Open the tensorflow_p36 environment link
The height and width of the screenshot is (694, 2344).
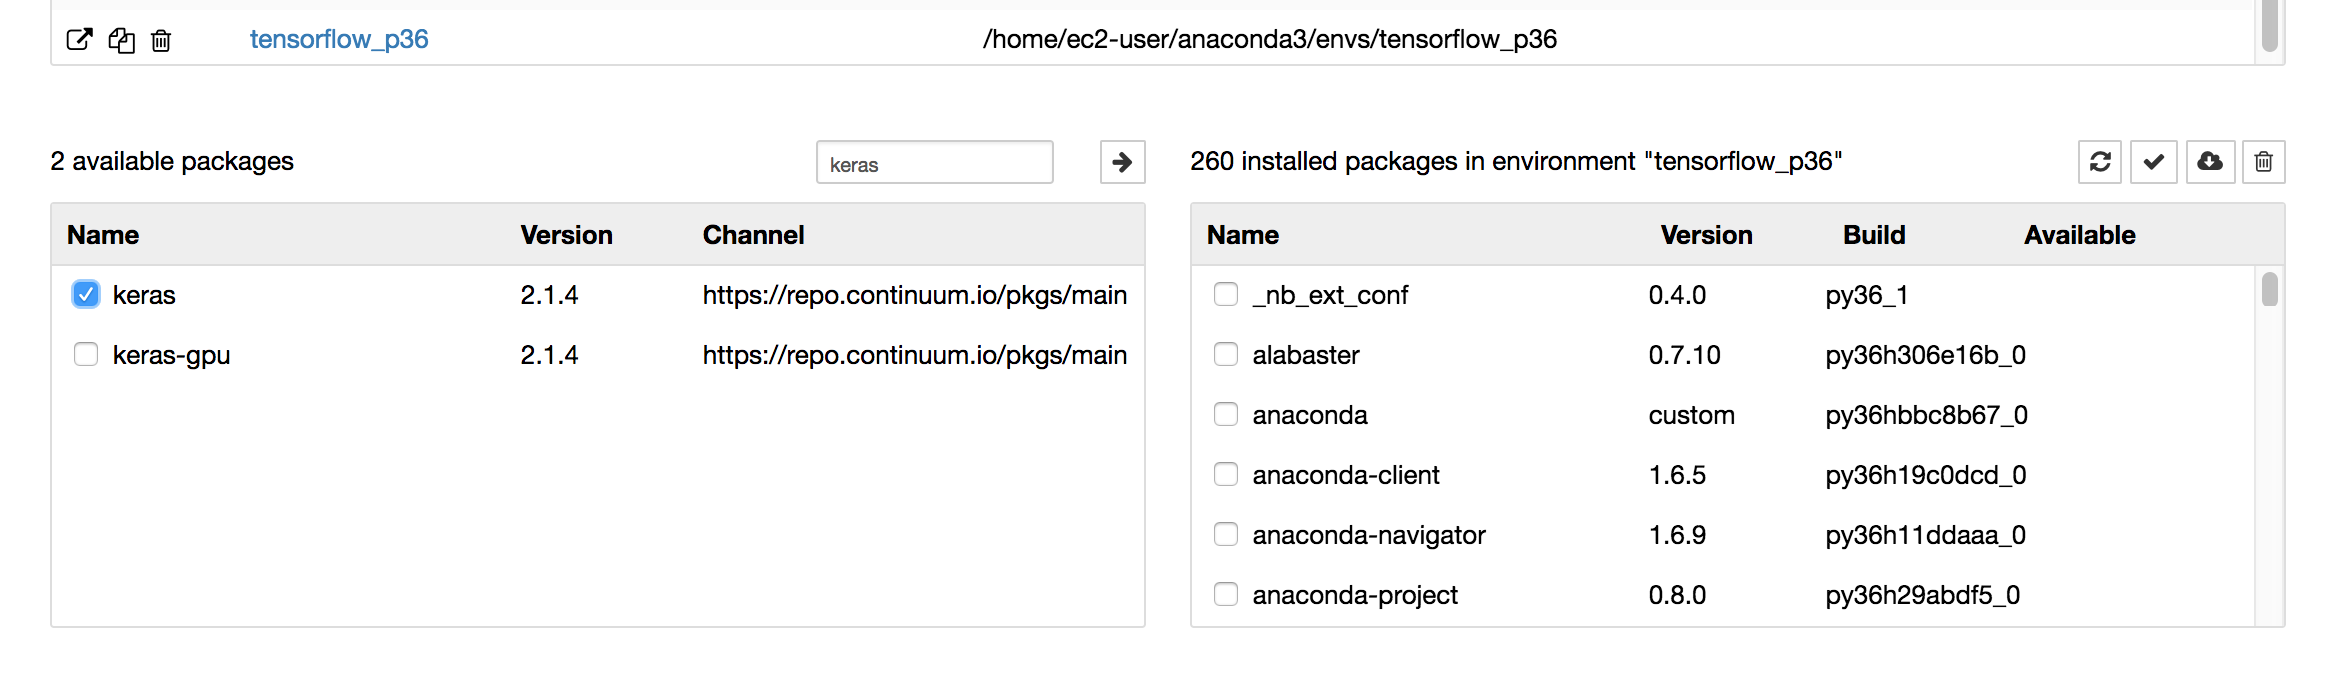[339, 40]
